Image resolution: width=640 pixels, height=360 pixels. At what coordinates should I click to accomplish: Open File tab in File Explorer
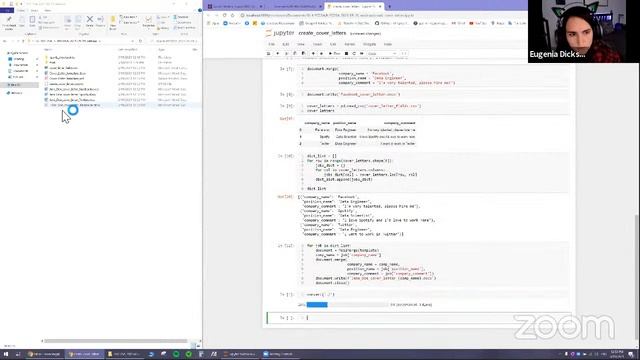(7, 10)
